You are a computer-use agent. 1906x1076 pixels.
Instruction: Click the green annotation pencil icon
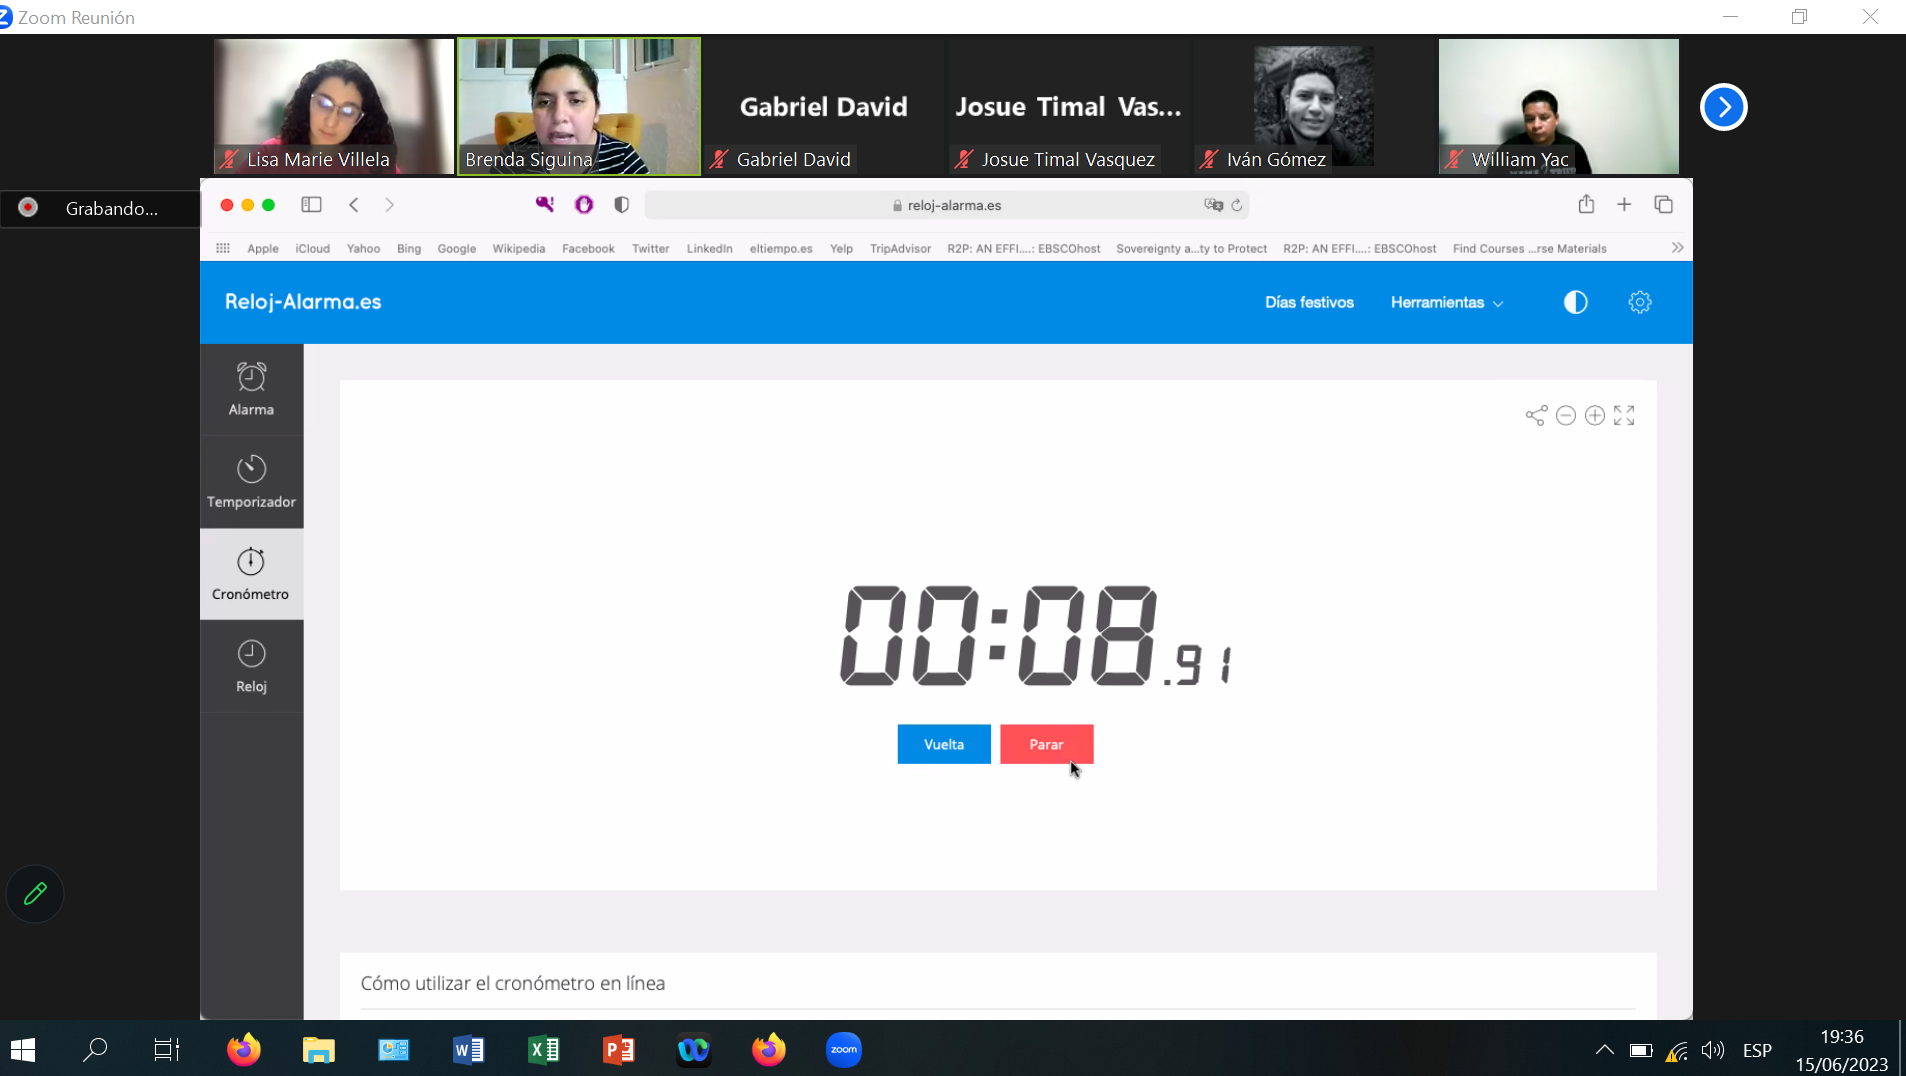35,893
